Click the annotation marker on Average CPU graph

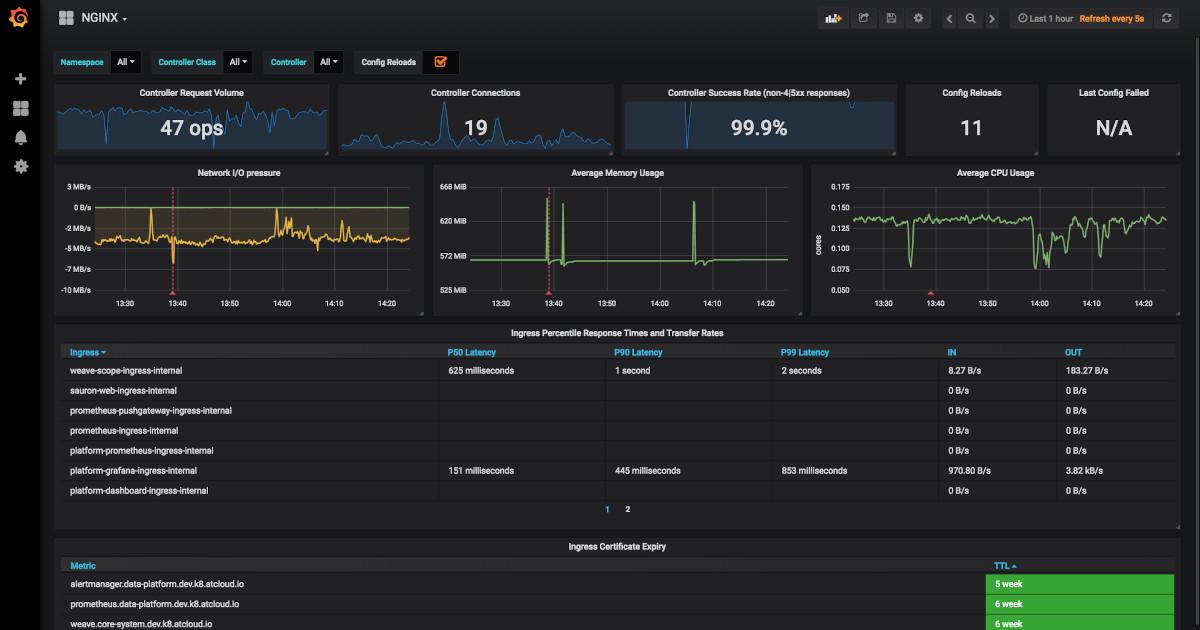[931, 293]
